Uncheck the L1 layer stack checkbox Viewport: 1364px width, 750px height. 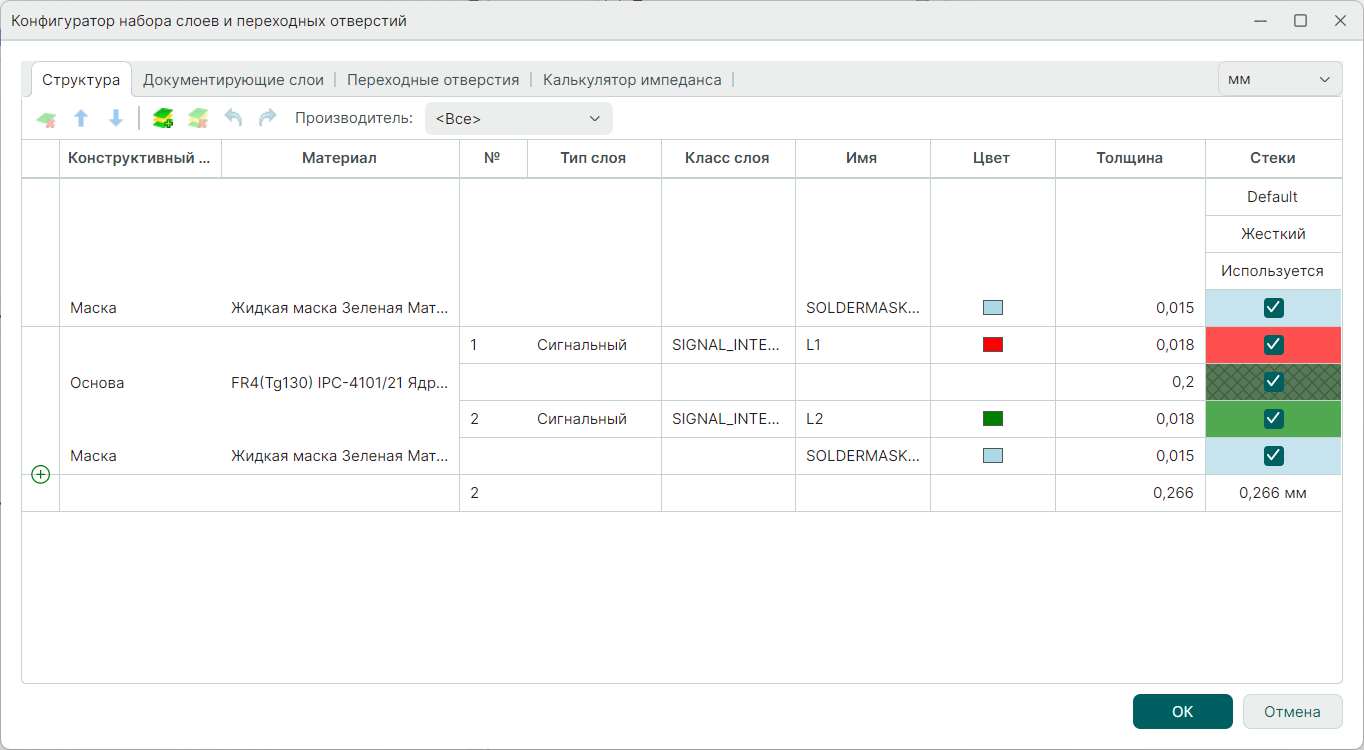pos(1273,345)
